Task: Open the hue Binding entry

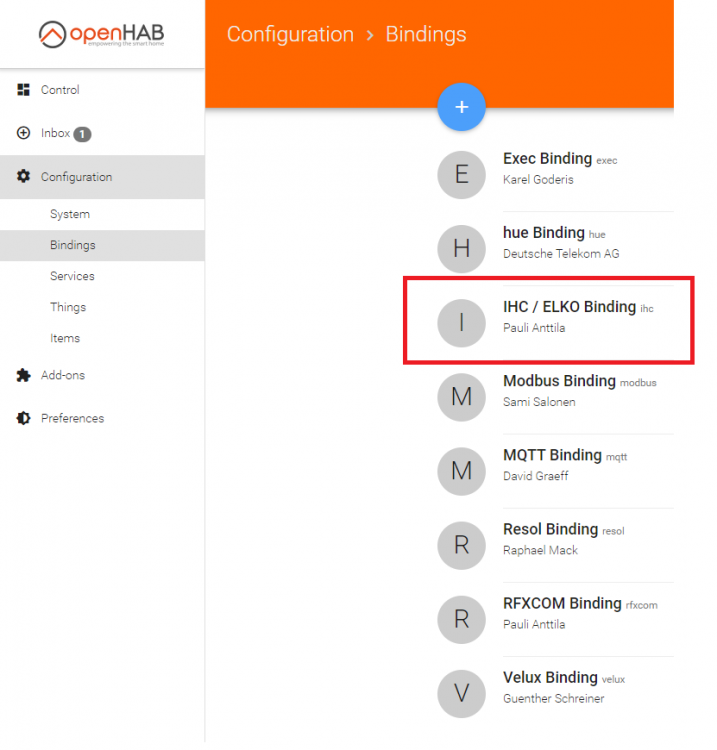Action: (544, 233)
